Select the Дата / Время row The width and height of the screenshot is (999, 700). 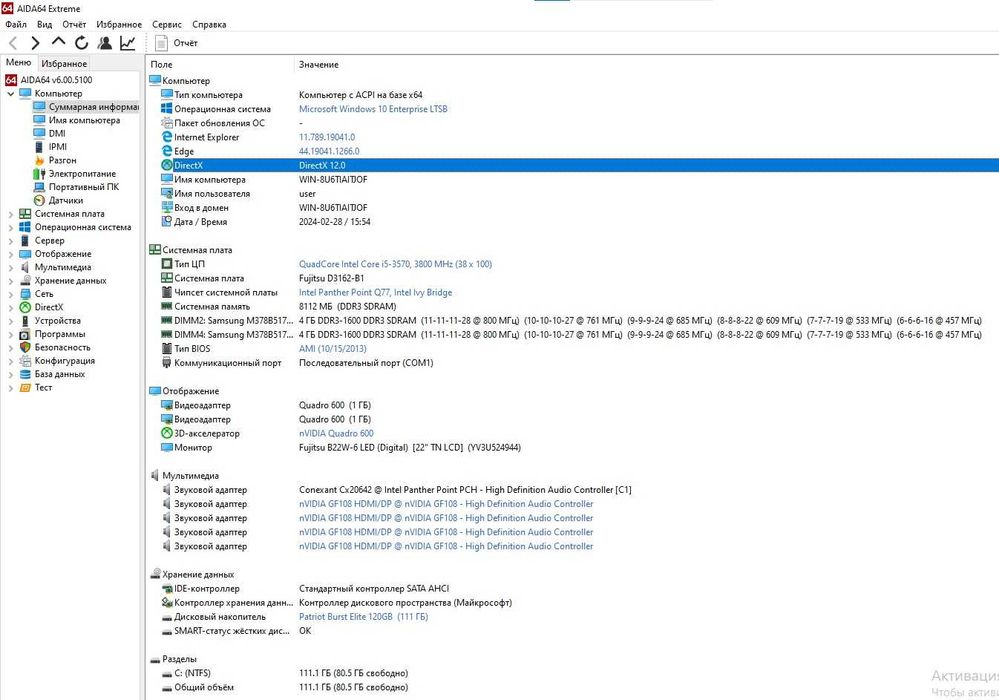[573, 222]
